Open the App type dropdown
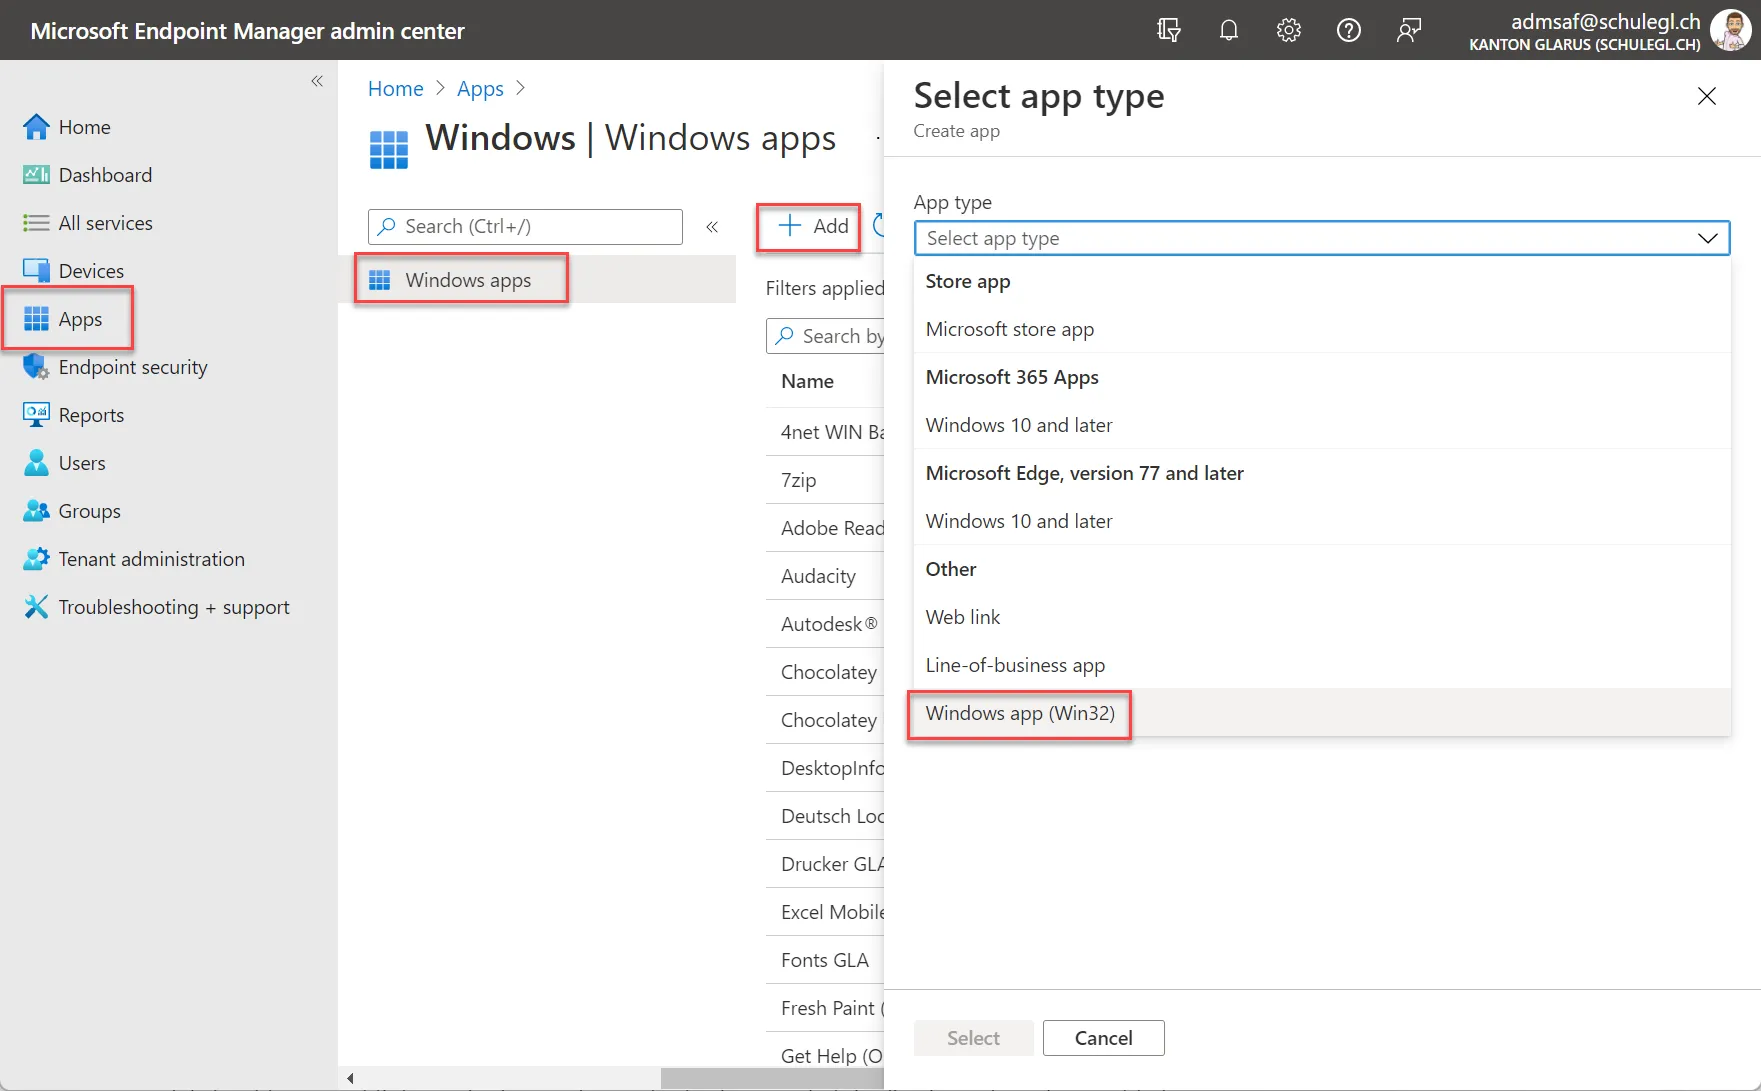This screenshot has height=1091, width=1761. (x=1322, y=238)
